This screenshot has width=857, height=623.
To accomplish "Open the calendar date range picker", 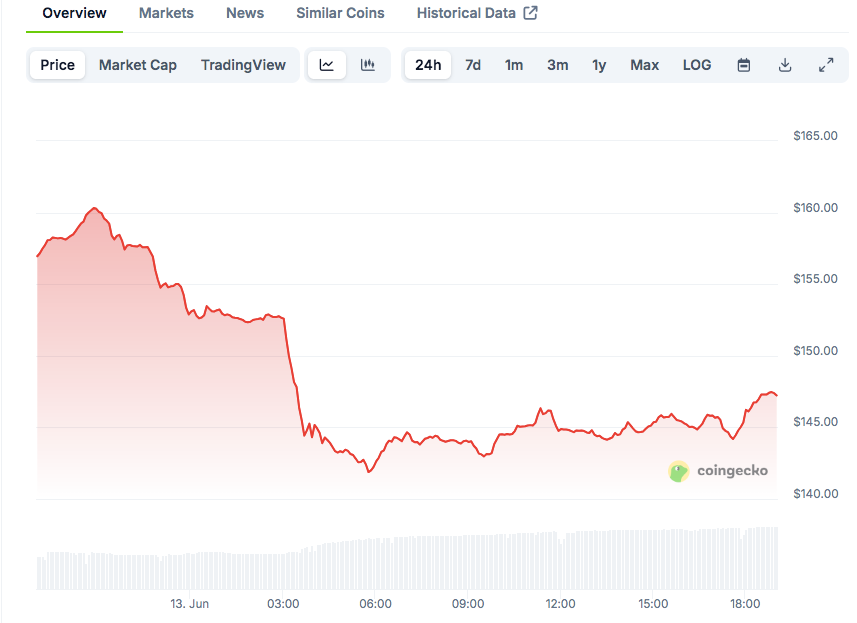I will 744,65.
